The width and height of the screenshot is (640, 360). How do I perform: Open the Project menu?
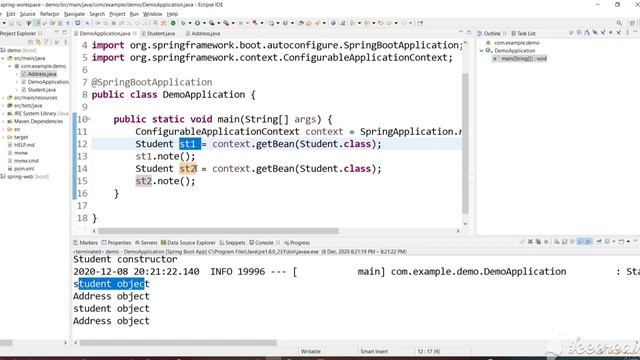click(x=117, y=14)
